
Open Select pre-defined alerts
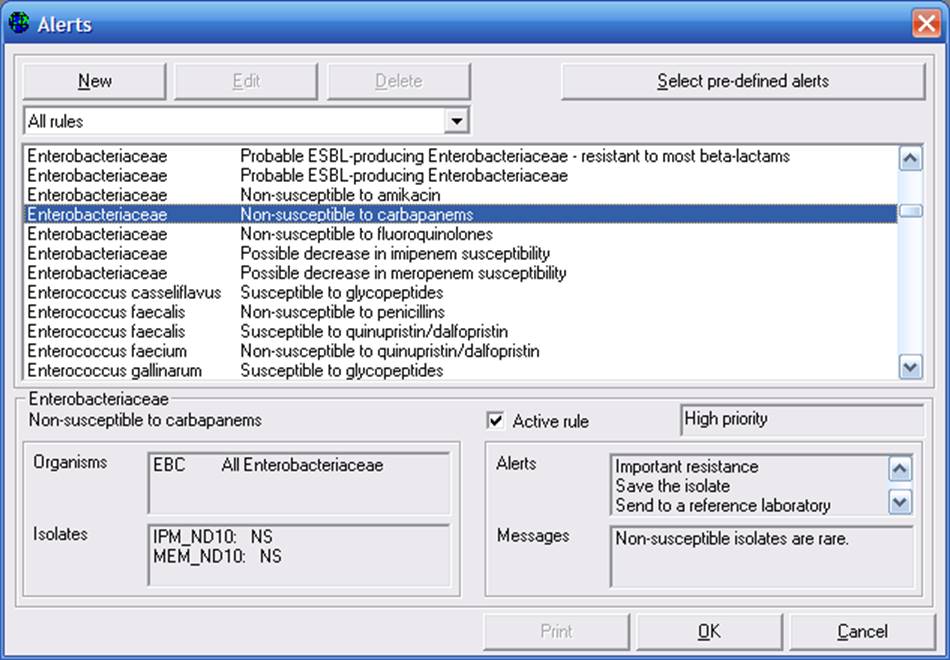click(742, 81)
